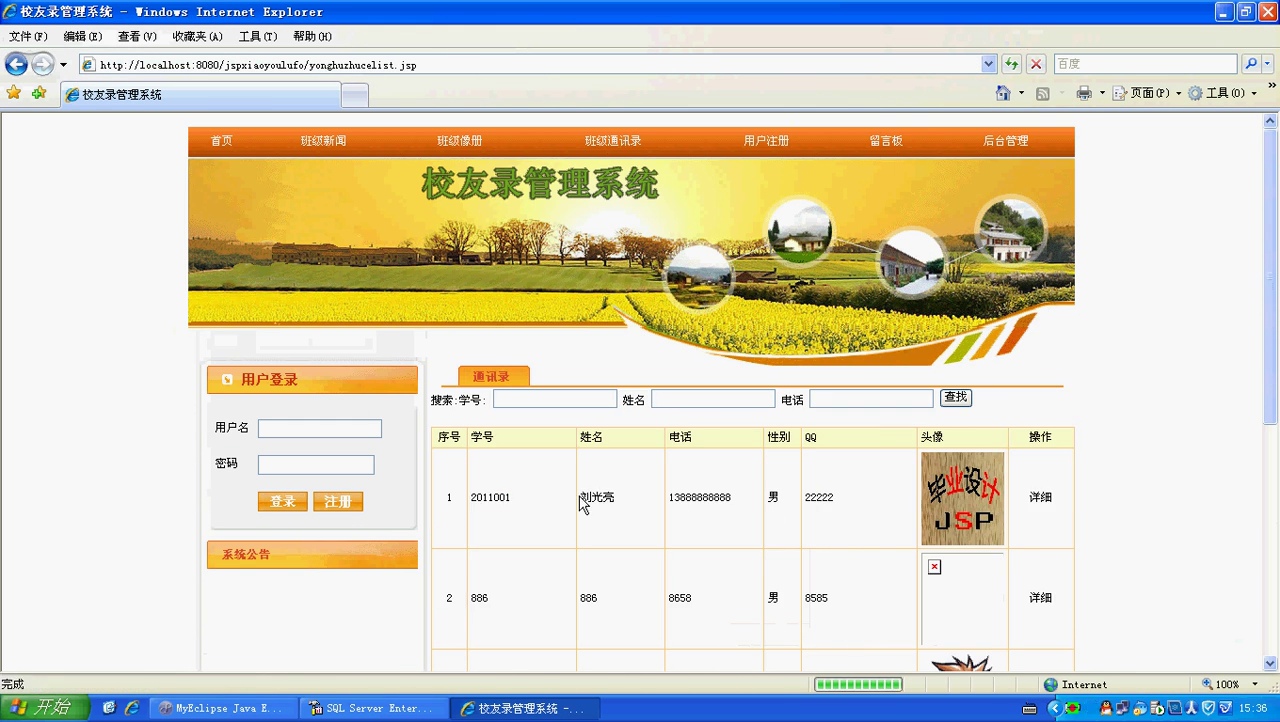Open a new blank tab
Viewport: 1280px width, 722px height.
coord(355,95)
